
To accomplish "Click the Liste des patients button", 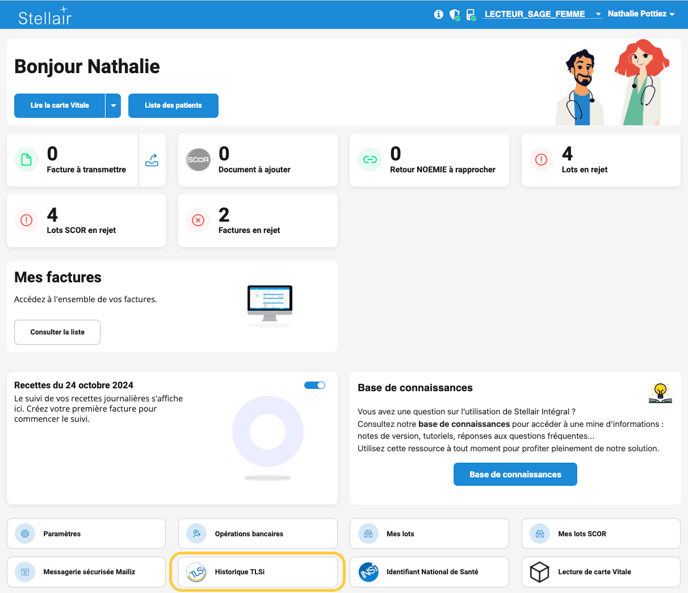I will [173, 105].
